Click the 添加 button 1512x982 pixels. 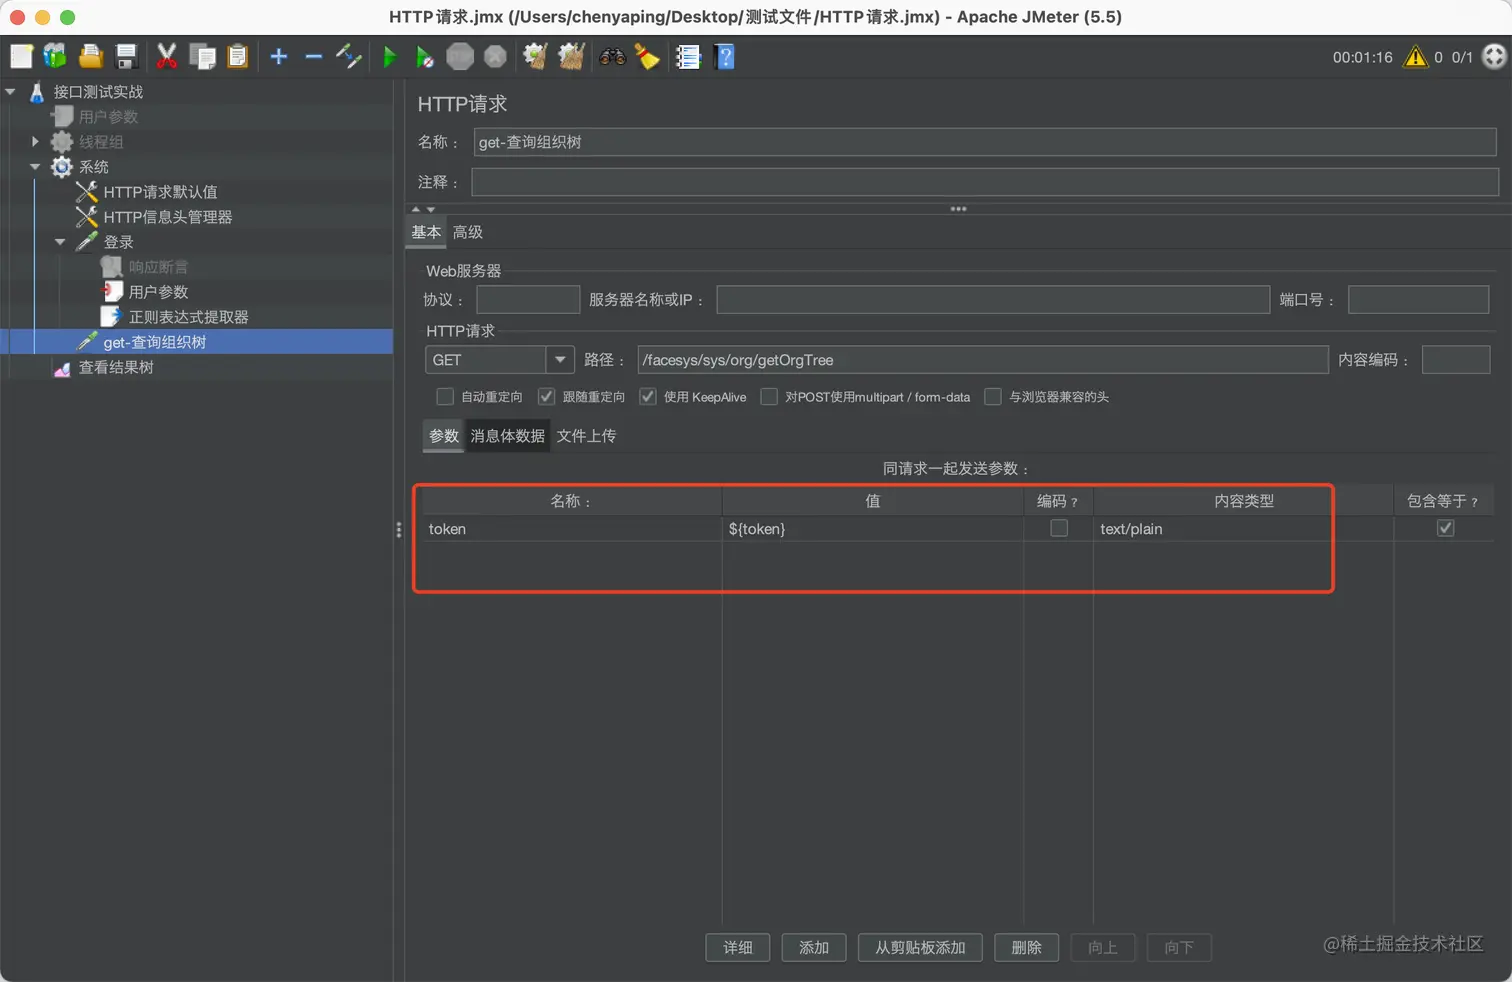(x=814, y=947)
